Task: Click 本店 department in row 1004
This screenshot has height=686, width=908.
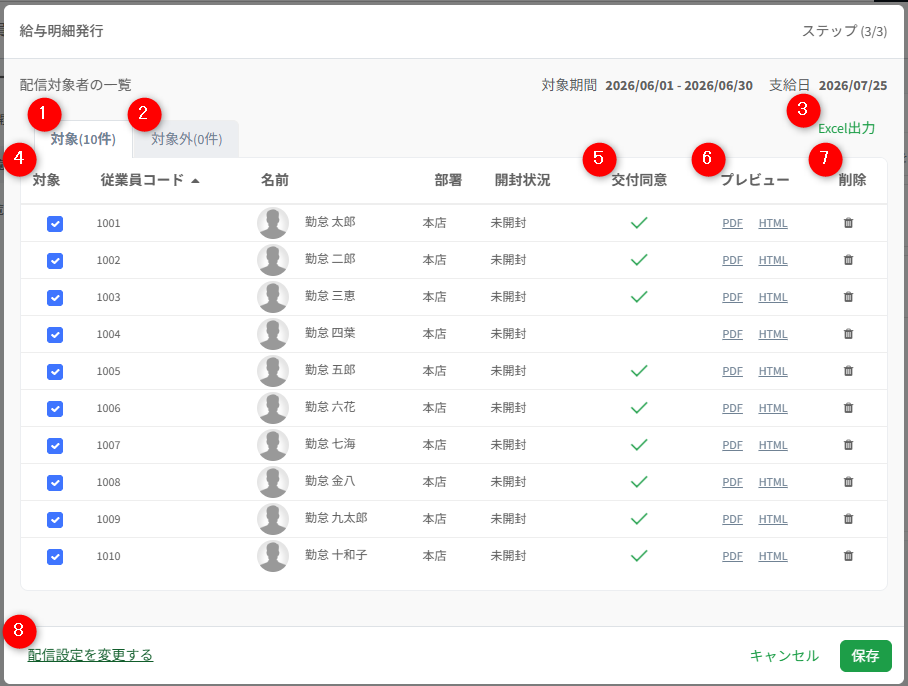Action: [x=434, y=334]
